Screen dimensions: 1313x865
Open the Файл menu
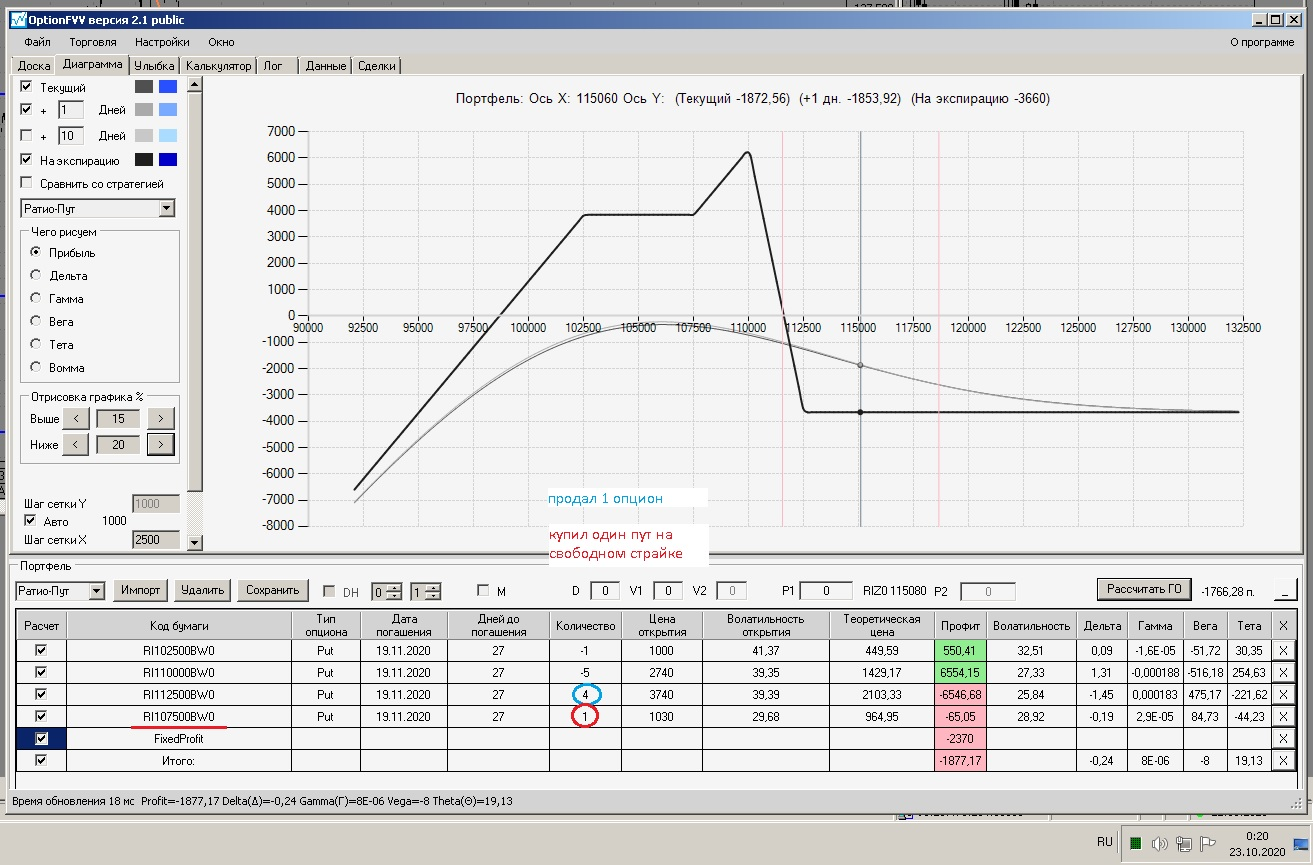[37, 42]
